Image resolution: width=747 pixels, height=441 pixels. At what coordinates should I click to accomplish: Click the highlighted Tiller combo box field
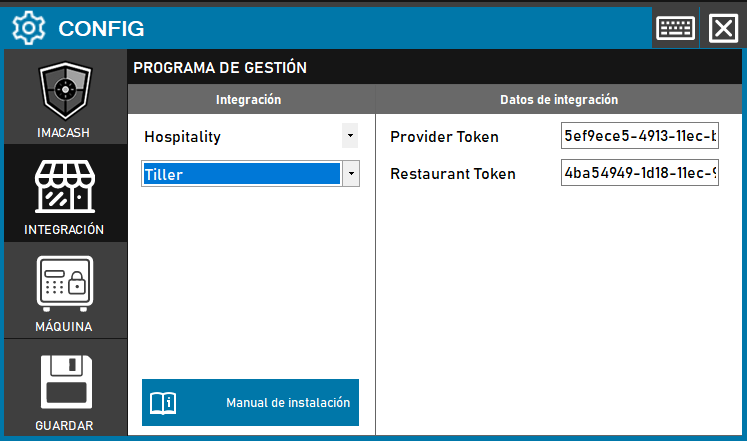(240, 174)
